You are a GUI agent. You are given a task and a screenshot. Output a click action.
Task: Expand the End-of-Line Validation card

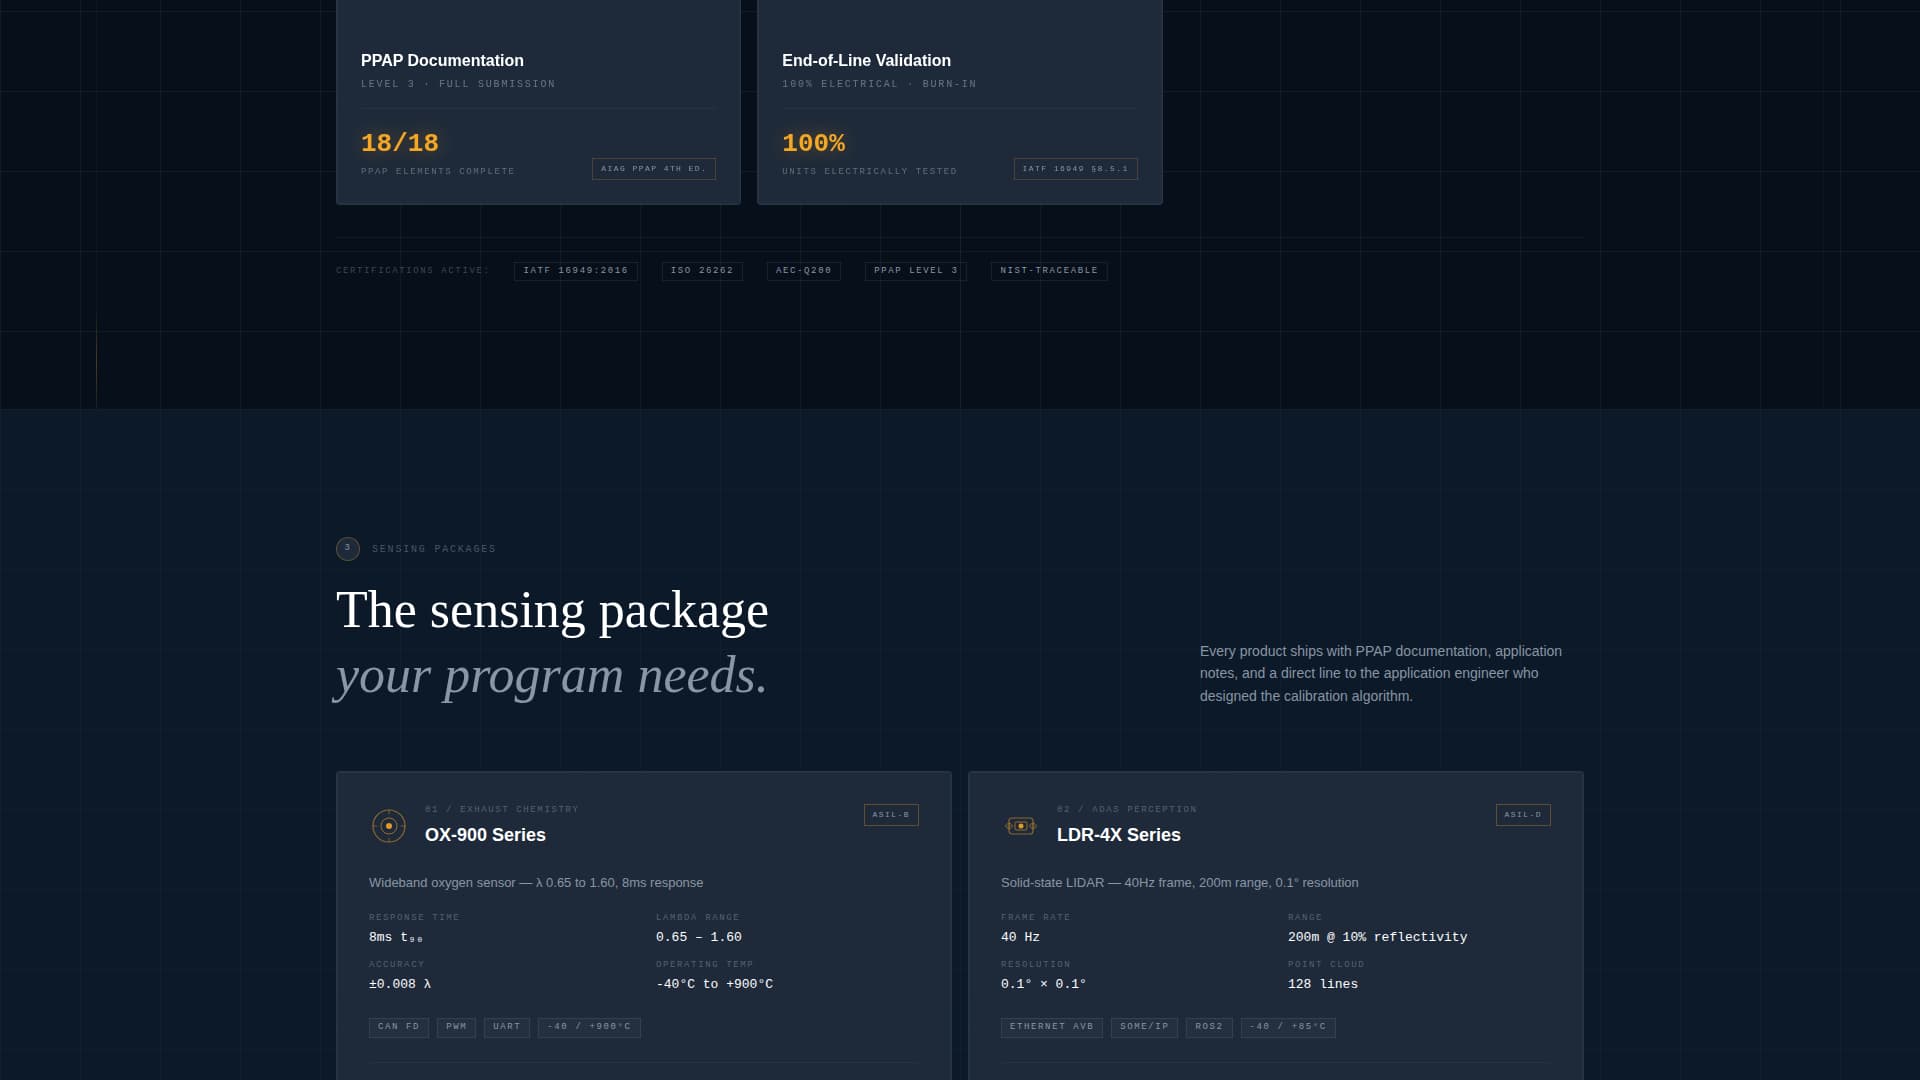959,100
